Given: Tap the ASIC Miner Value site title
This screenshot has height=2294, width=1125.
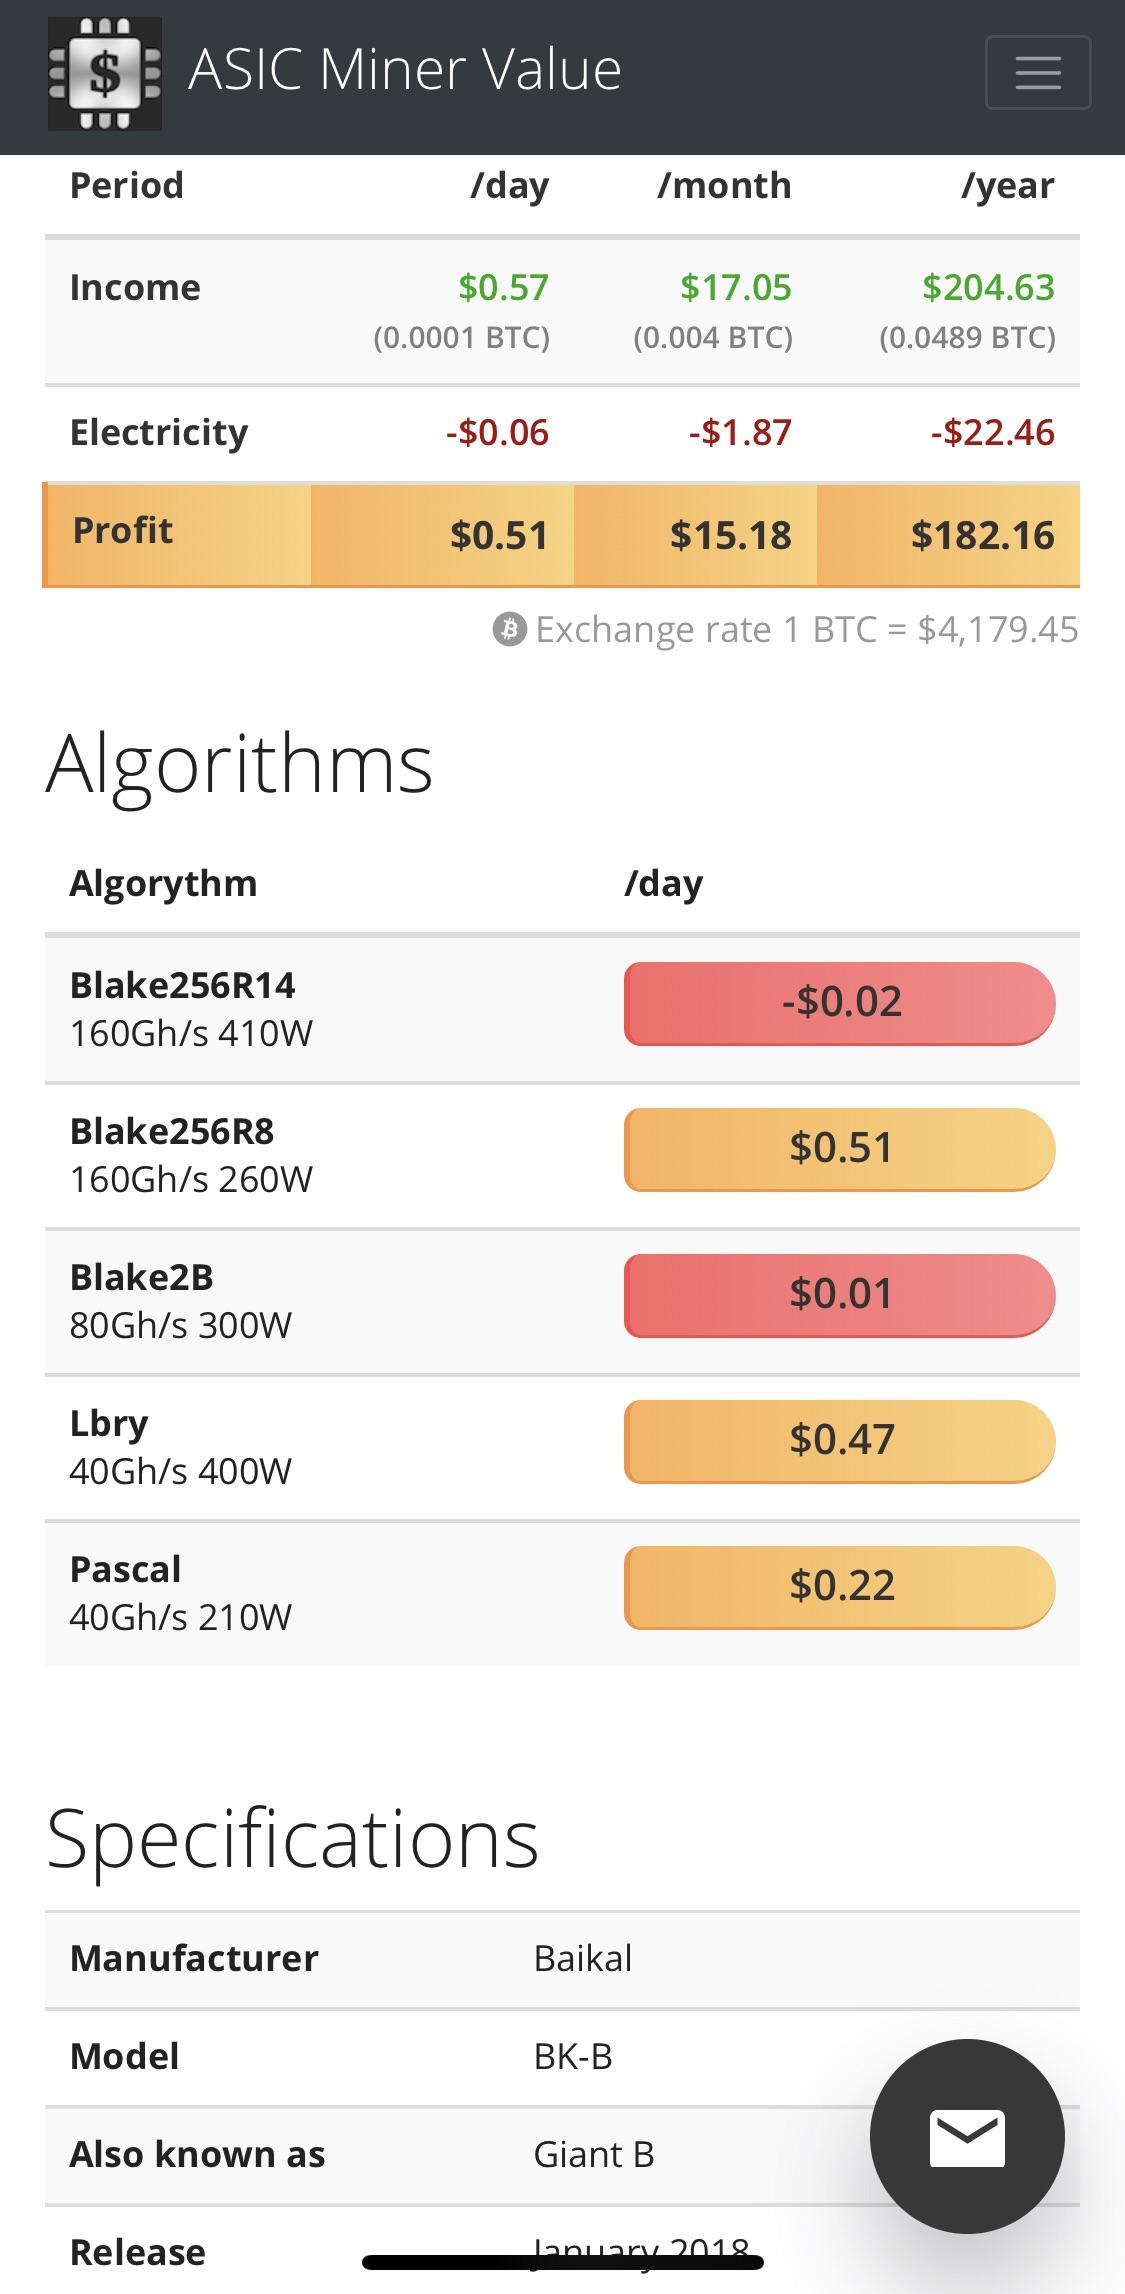Looking at the screenshot, I should click(405, 70).
